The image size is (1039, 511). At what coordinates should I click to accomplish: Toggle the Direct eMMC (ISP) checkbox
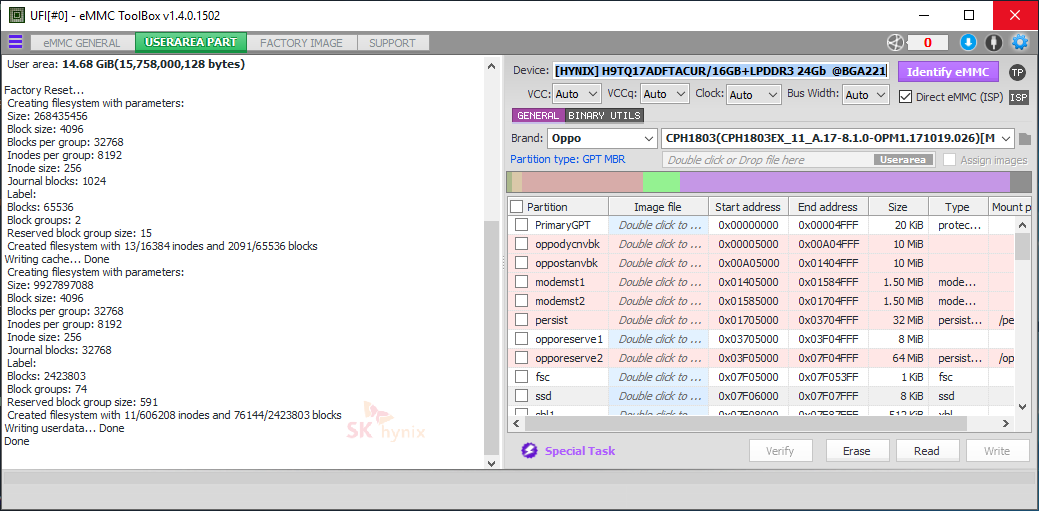point(905,97)
